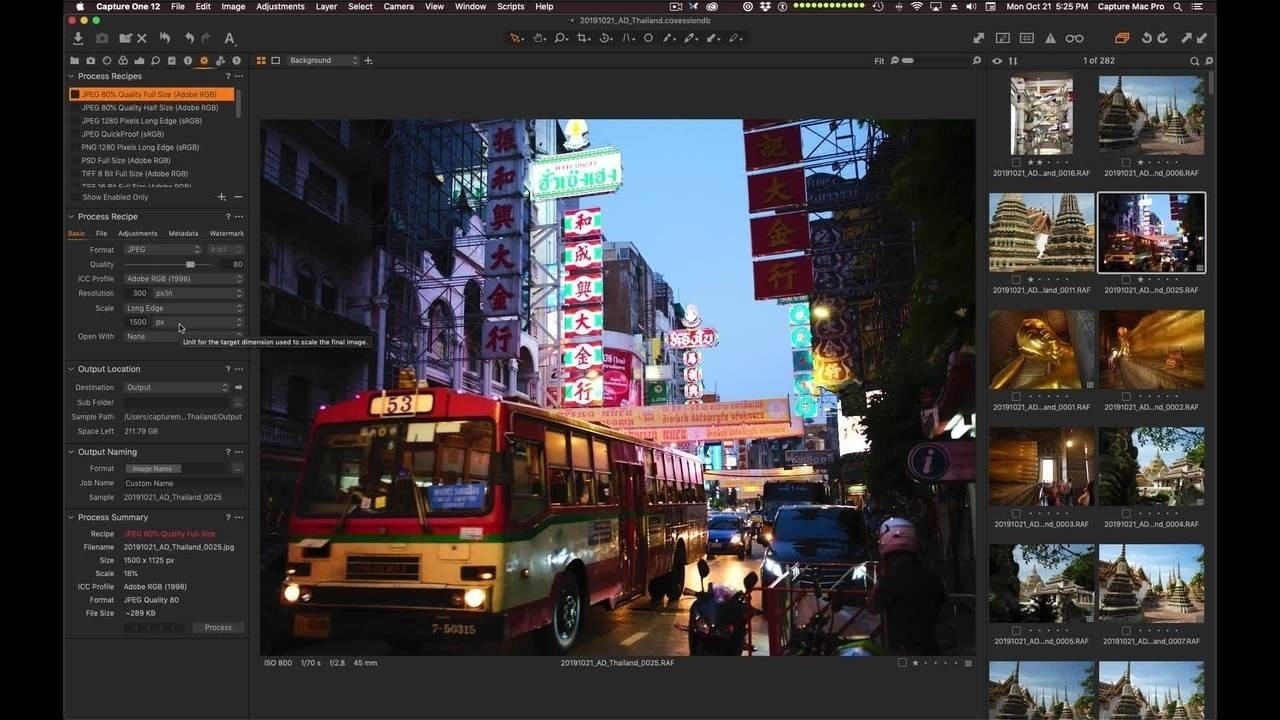Screen dimensions: 1280x720
Task: Open the Library folder tool tab
Action: [75, 60]
